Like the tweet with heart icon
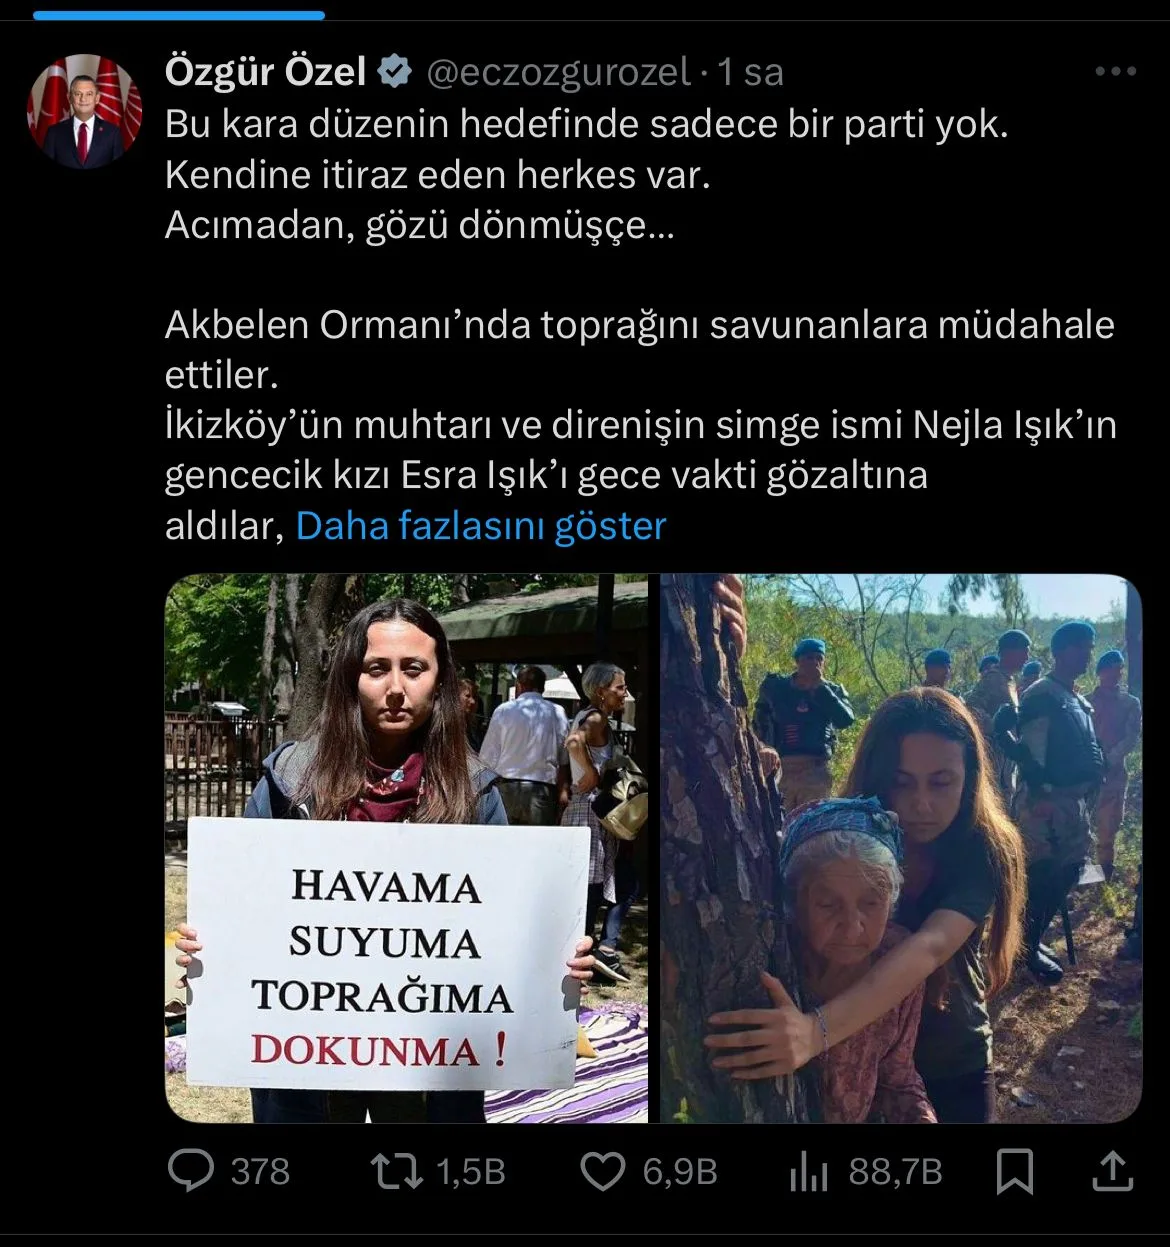The image size is (1170, 1247). tap(603, 1171)
